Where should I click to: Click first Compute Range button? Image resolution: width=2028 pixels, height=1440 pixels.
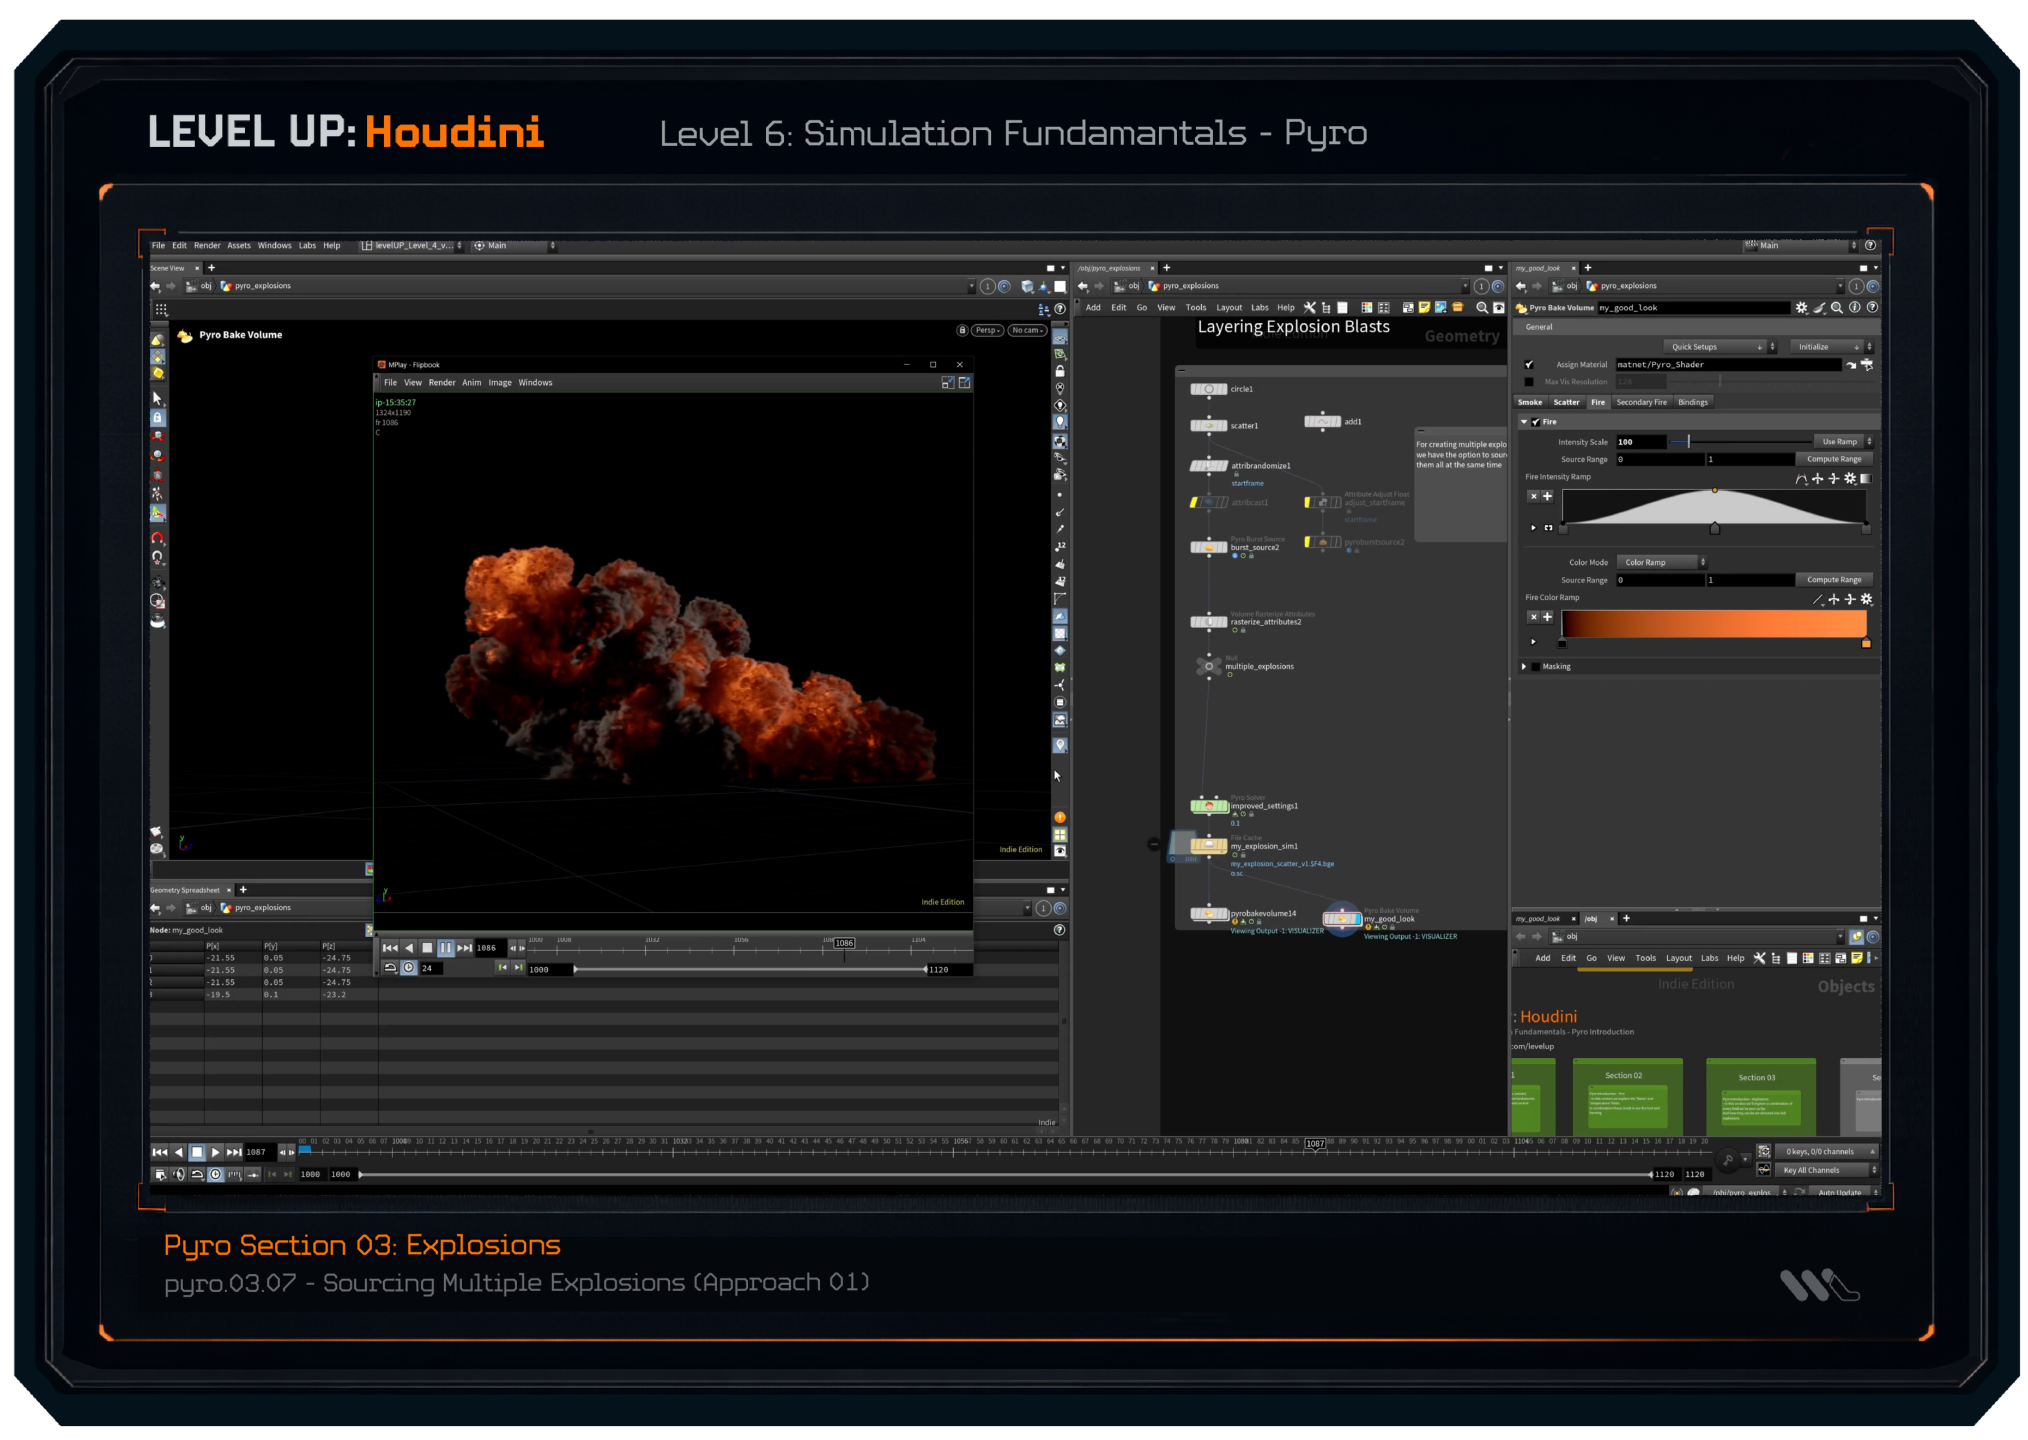[1834, 459]
